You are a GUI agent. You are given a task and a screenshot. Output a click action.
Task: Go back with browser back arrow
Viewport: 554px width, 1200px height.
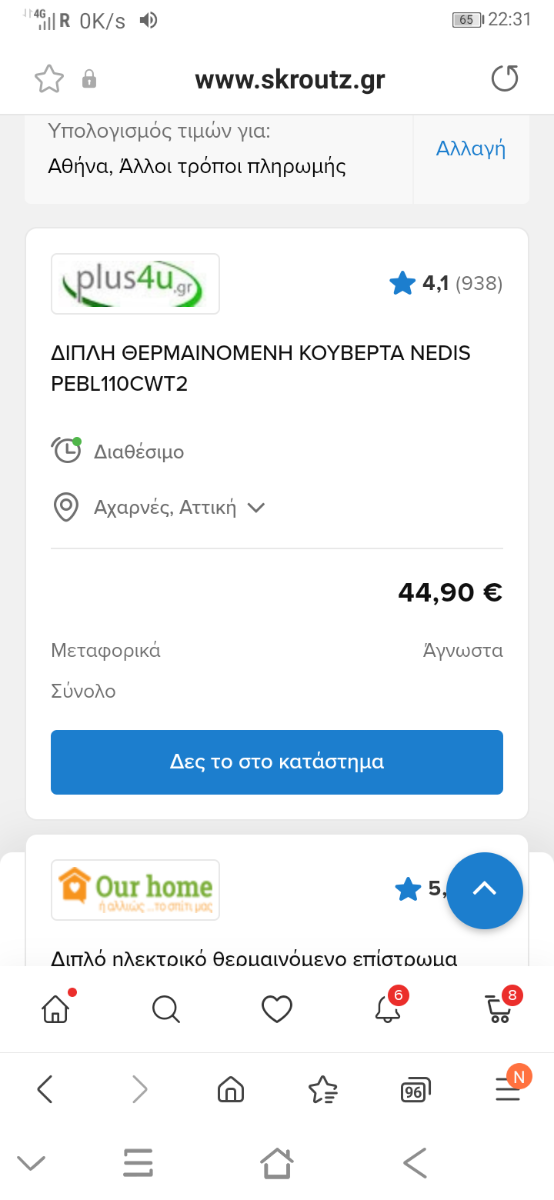point(45,1089)
